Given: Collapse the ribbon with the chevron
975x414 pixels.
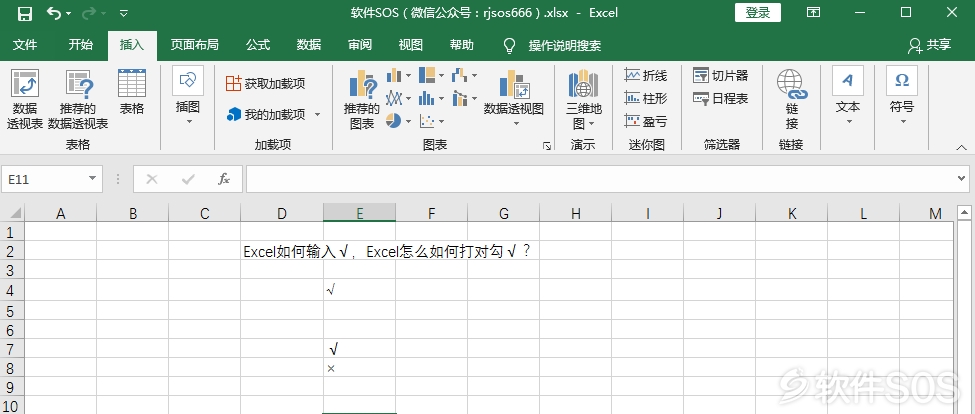Looking at the screenshot, I should 962,147.
